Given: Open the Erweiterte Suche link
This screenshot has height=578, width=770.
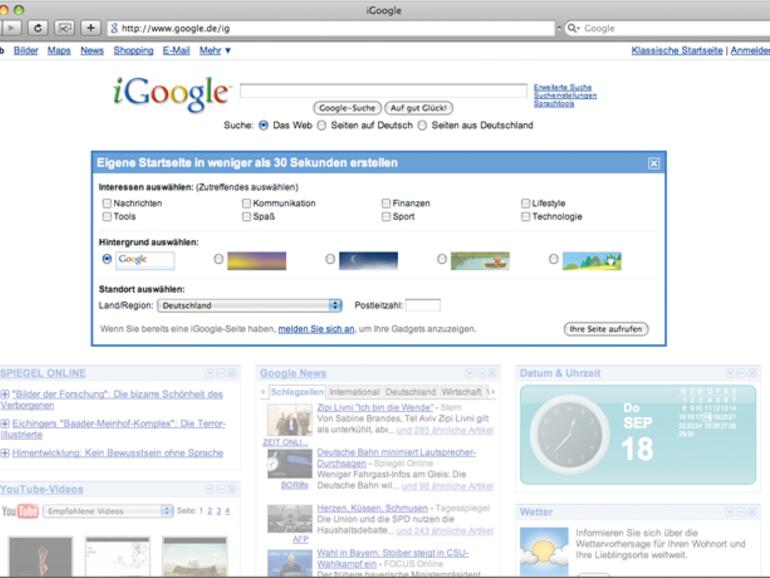Looking at the screenshot, I should click(x=563, y=87).
